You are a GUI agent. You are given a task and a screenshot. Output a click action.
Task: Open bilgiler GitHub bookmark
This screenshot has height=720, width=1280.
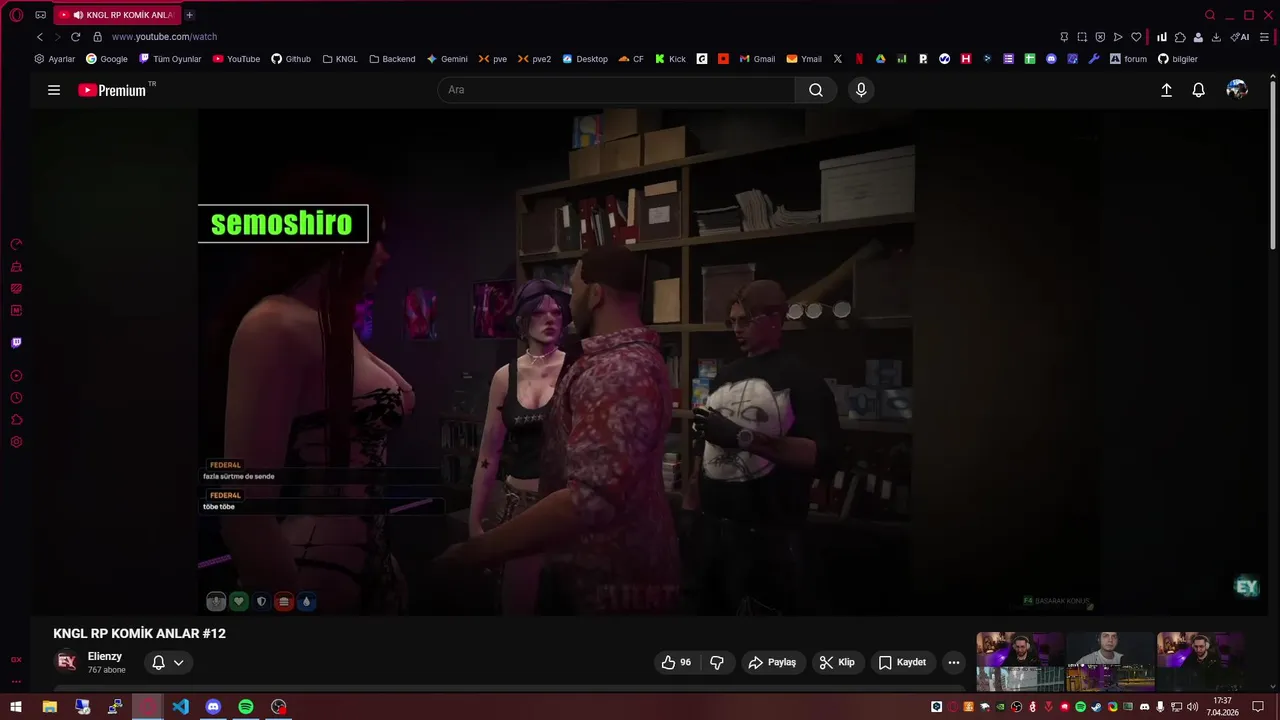[1177, 59]
